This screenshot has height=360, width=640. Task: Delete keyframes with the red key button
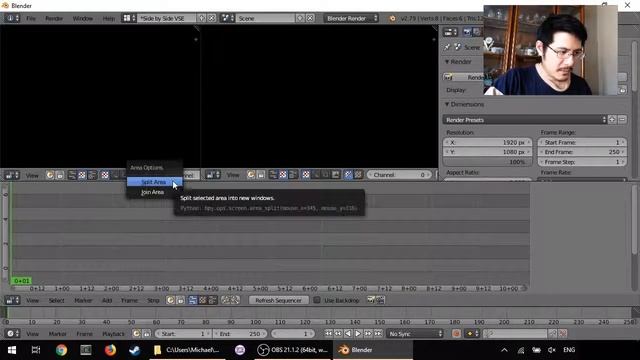pyautogui.click(x=563, y=334)
